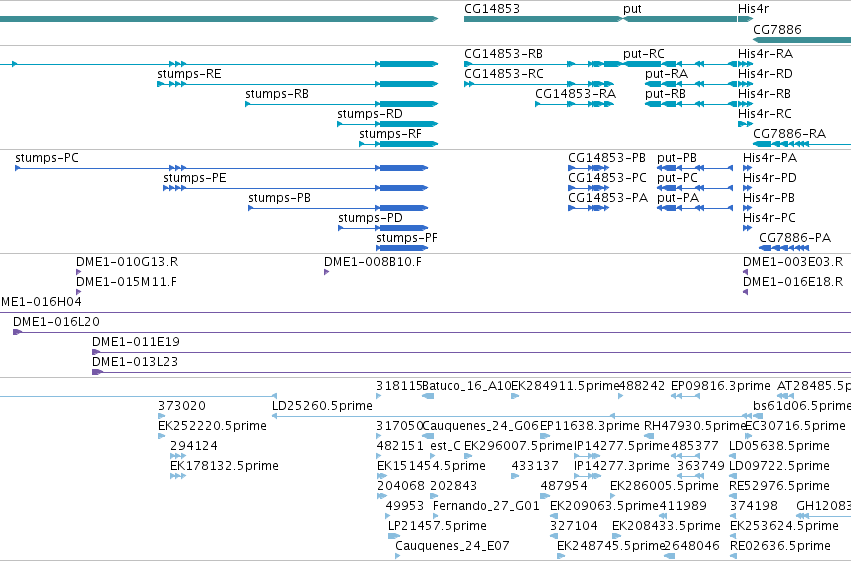
Task: Click the His4r-PC protein label
Action: coord(769,218)
